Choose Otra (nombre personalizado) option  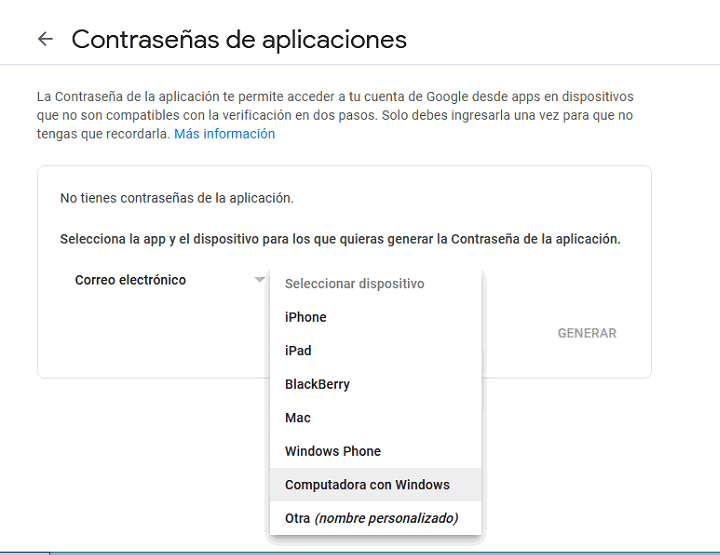point(371,518)
